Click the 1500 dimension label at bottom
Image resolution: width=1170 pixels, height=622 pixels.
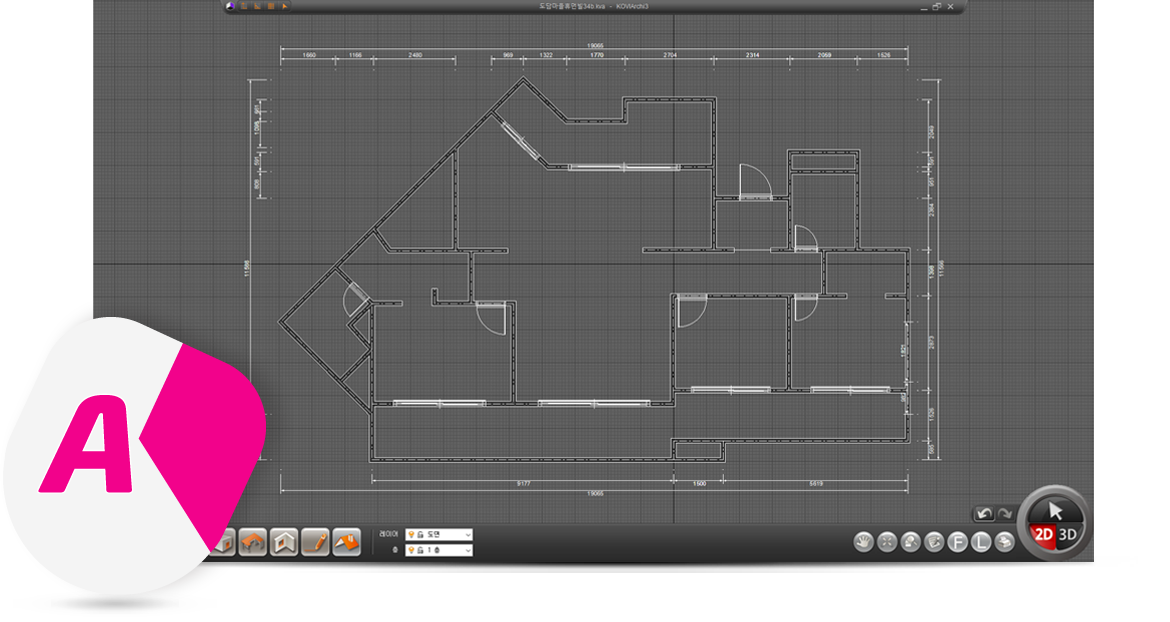[x=699, y=484]
